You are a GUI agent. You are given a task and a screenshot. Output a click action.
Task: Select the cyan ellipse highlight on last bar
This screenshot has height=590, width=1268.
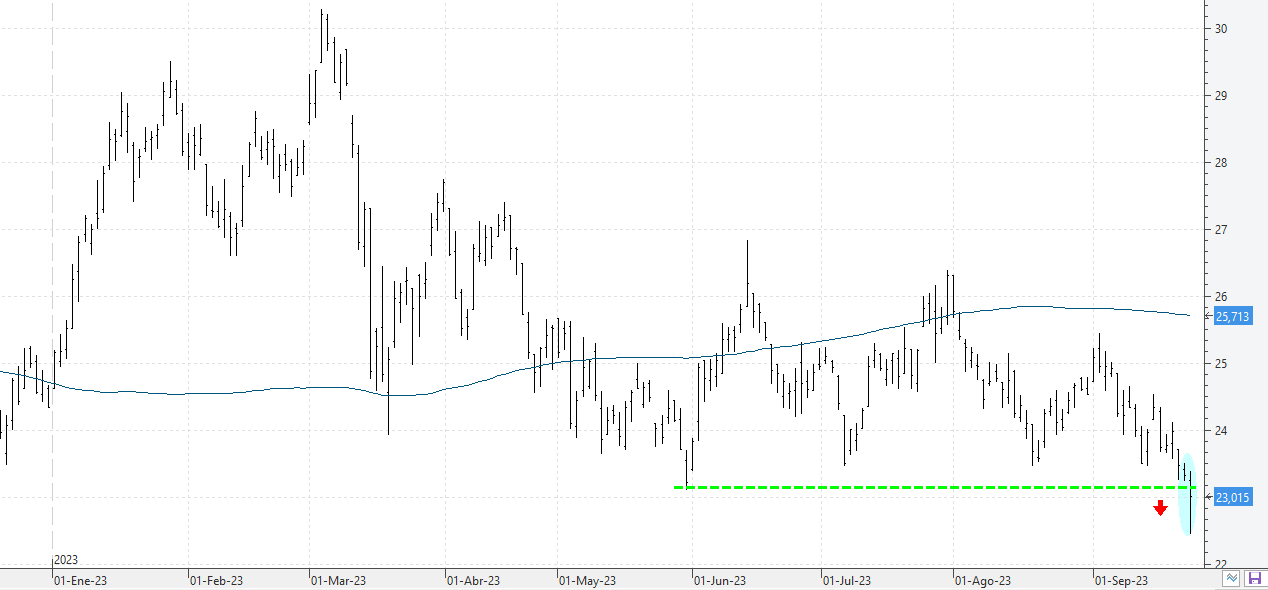(x=1187, y=495)
